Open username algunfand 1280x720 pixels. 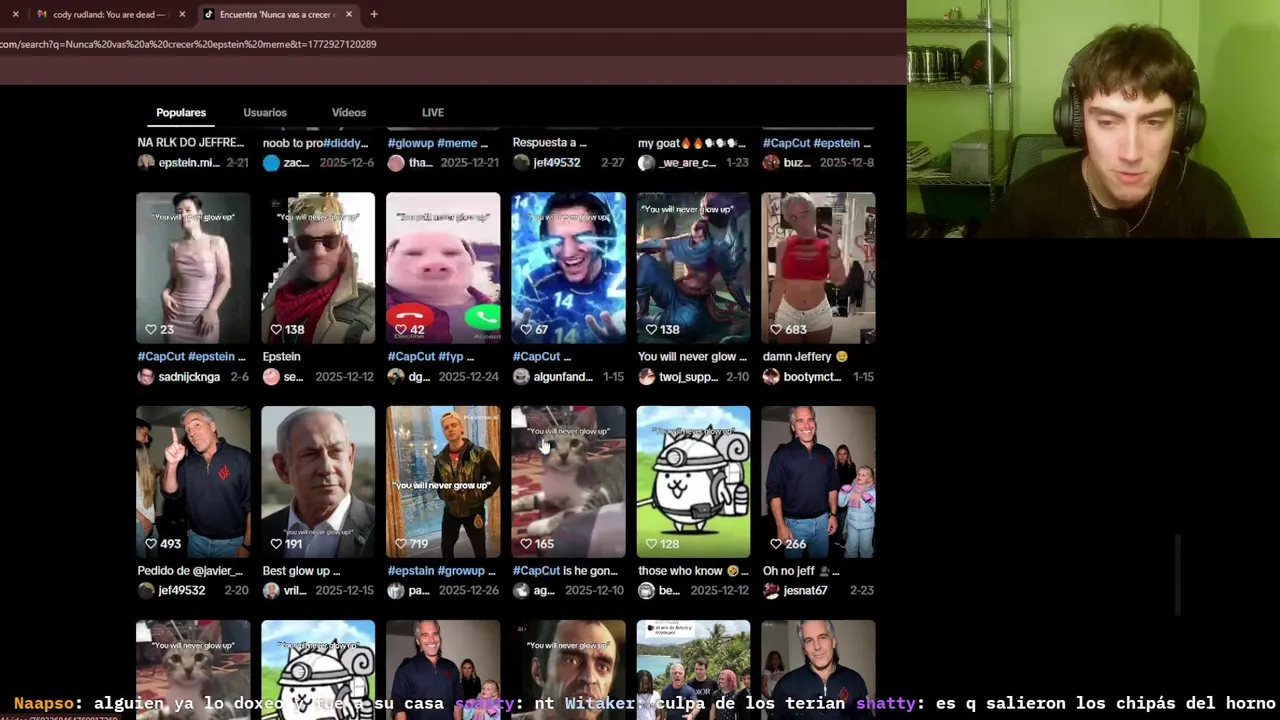point(563,377)
